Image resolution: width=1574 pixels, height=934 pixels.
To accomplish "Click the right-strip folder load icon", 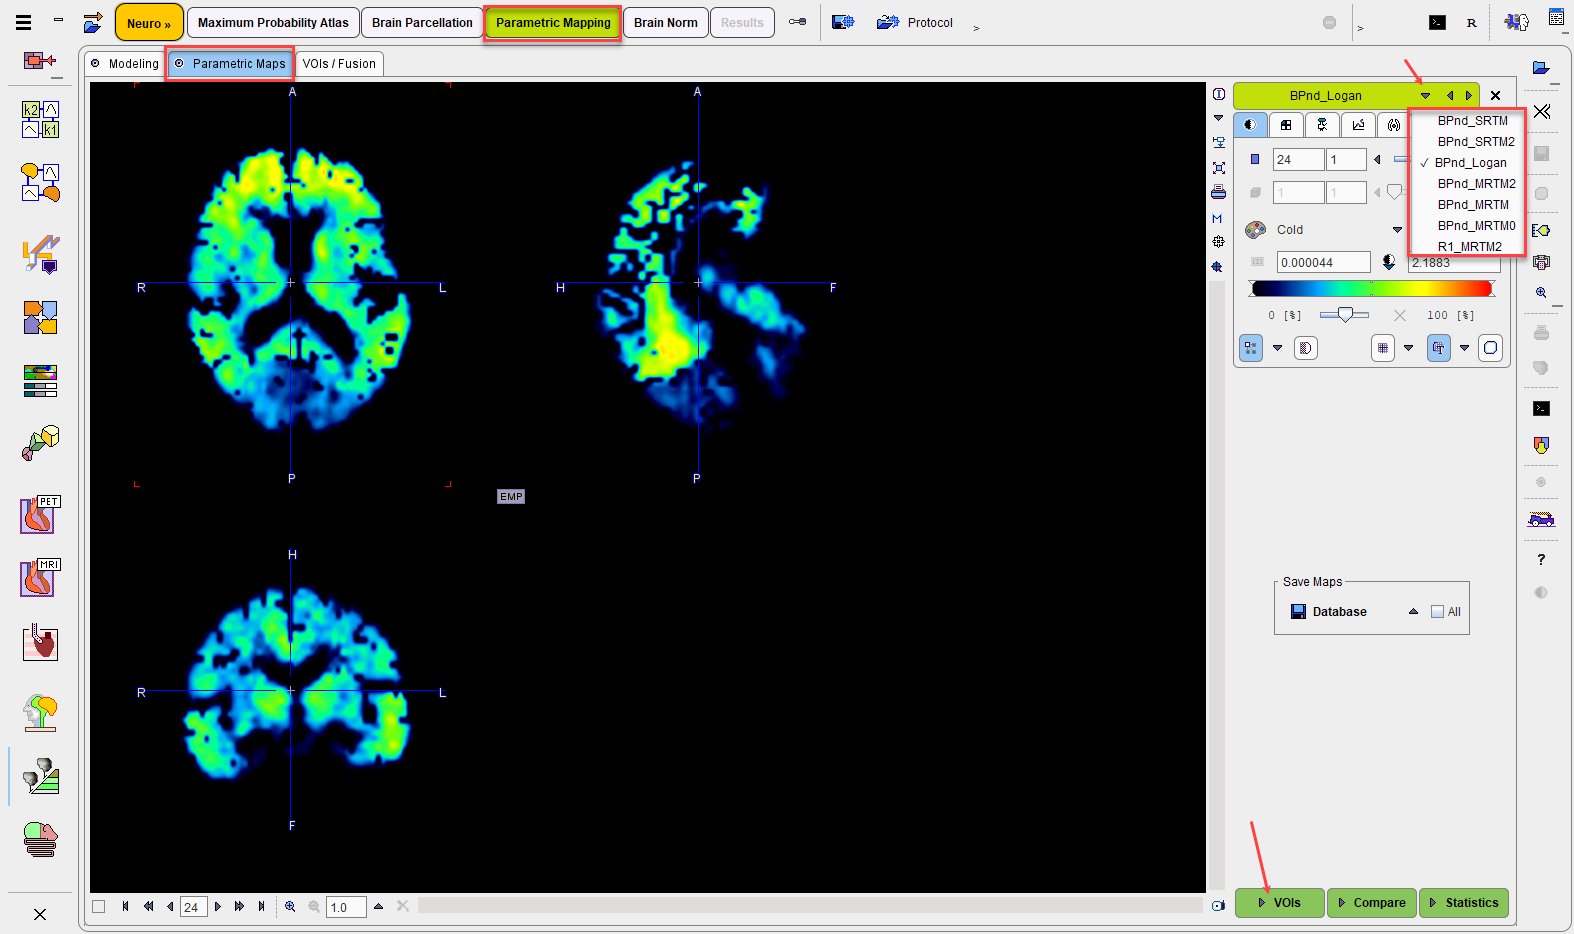I will (1541, 68).
